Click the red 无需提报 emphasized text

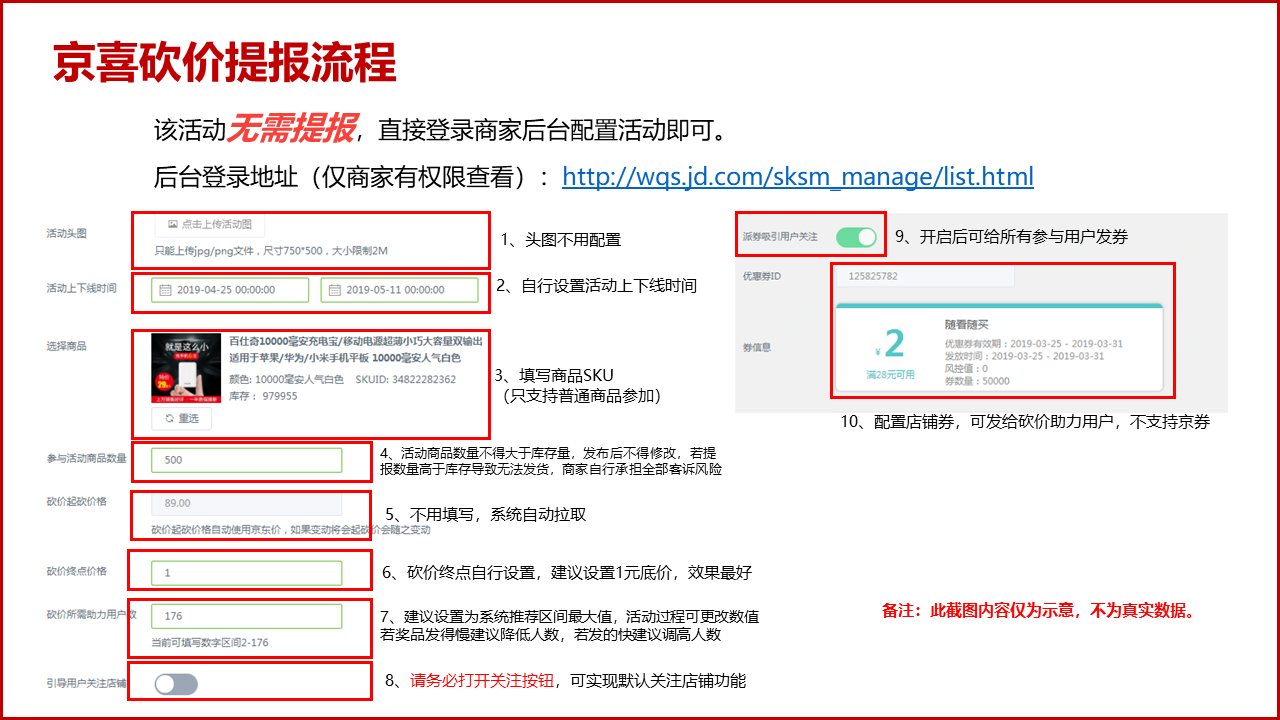pos(291,129)
